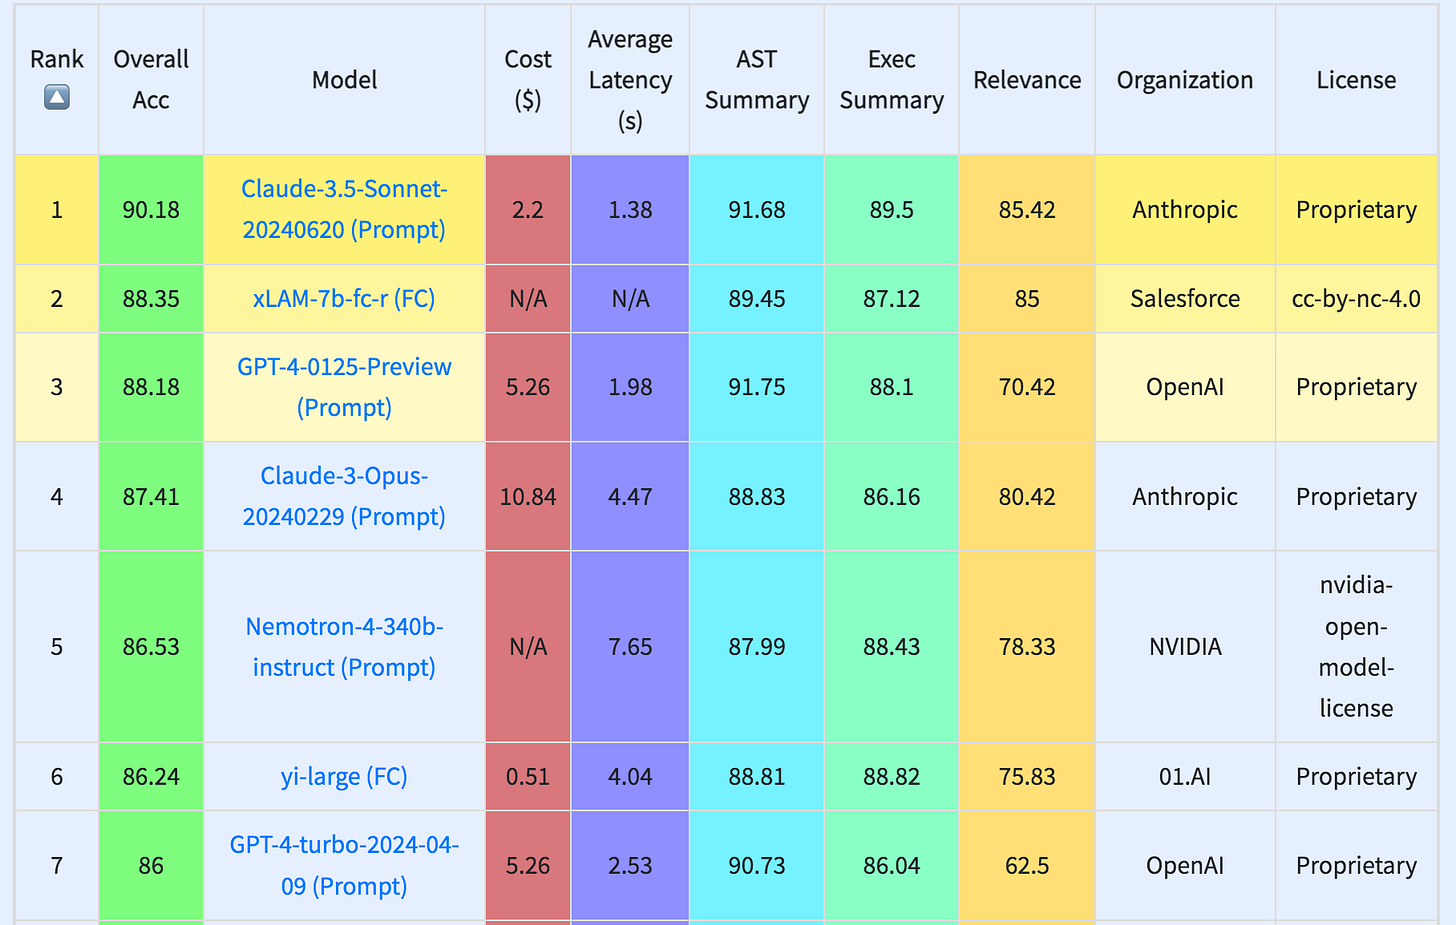Click the Rank column header text
The width and height of the screenshot is (1456, 925).
point(57,59)
